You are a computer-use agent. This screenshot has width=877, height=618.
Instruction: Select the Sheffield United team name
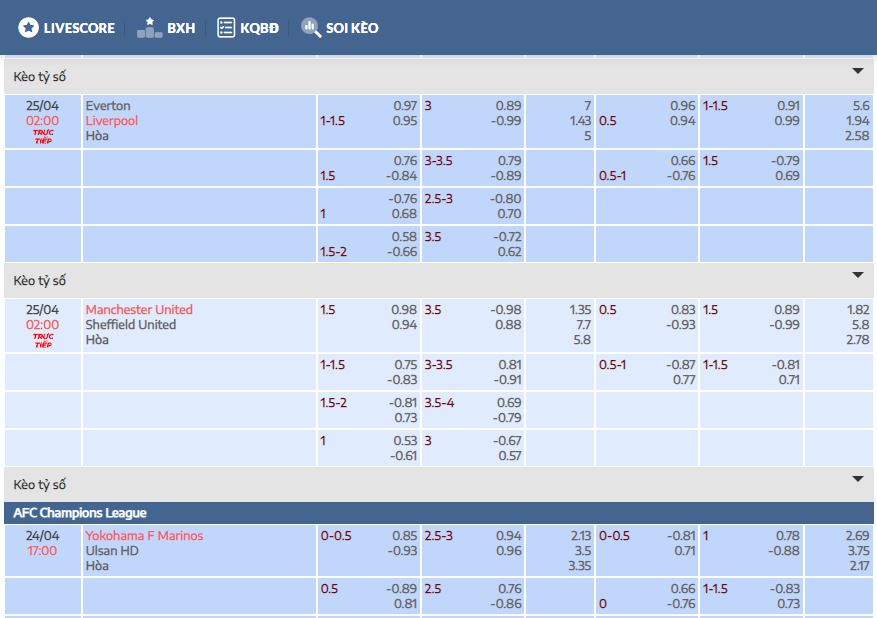131,325
